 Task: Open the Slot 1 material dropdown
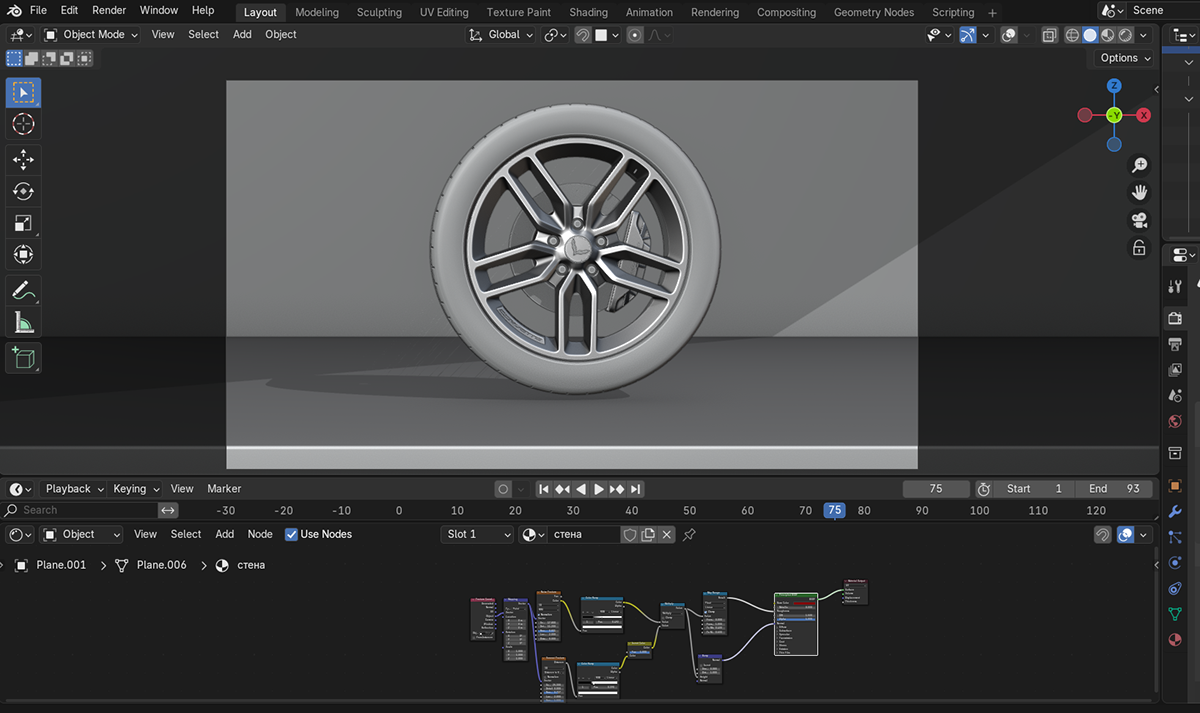tap(477, 534)
